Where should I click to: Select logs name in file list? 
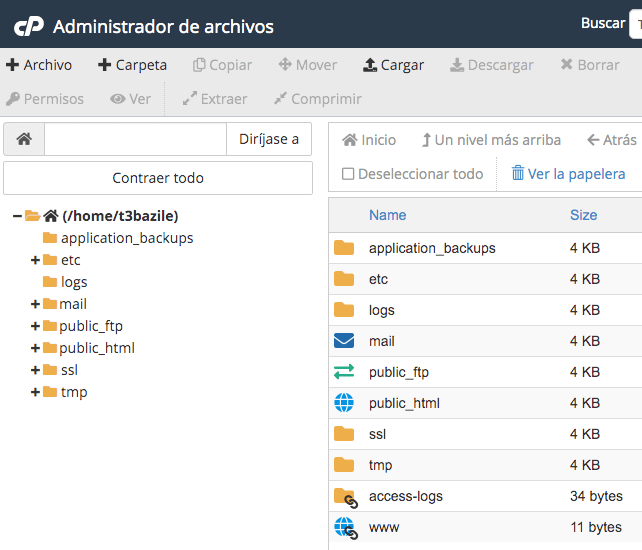[x=382, y=310]
